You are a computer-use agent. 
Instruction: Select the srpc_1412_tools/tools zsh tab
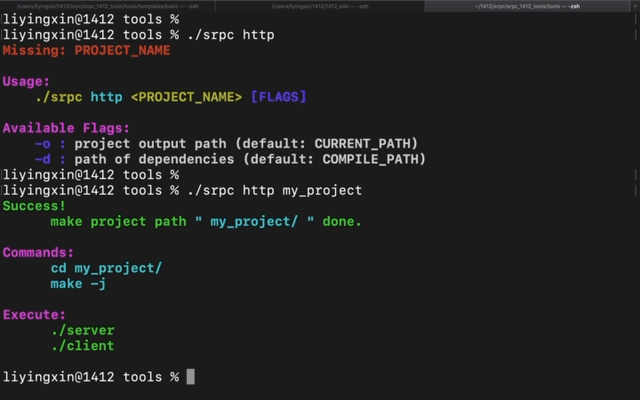527,6
